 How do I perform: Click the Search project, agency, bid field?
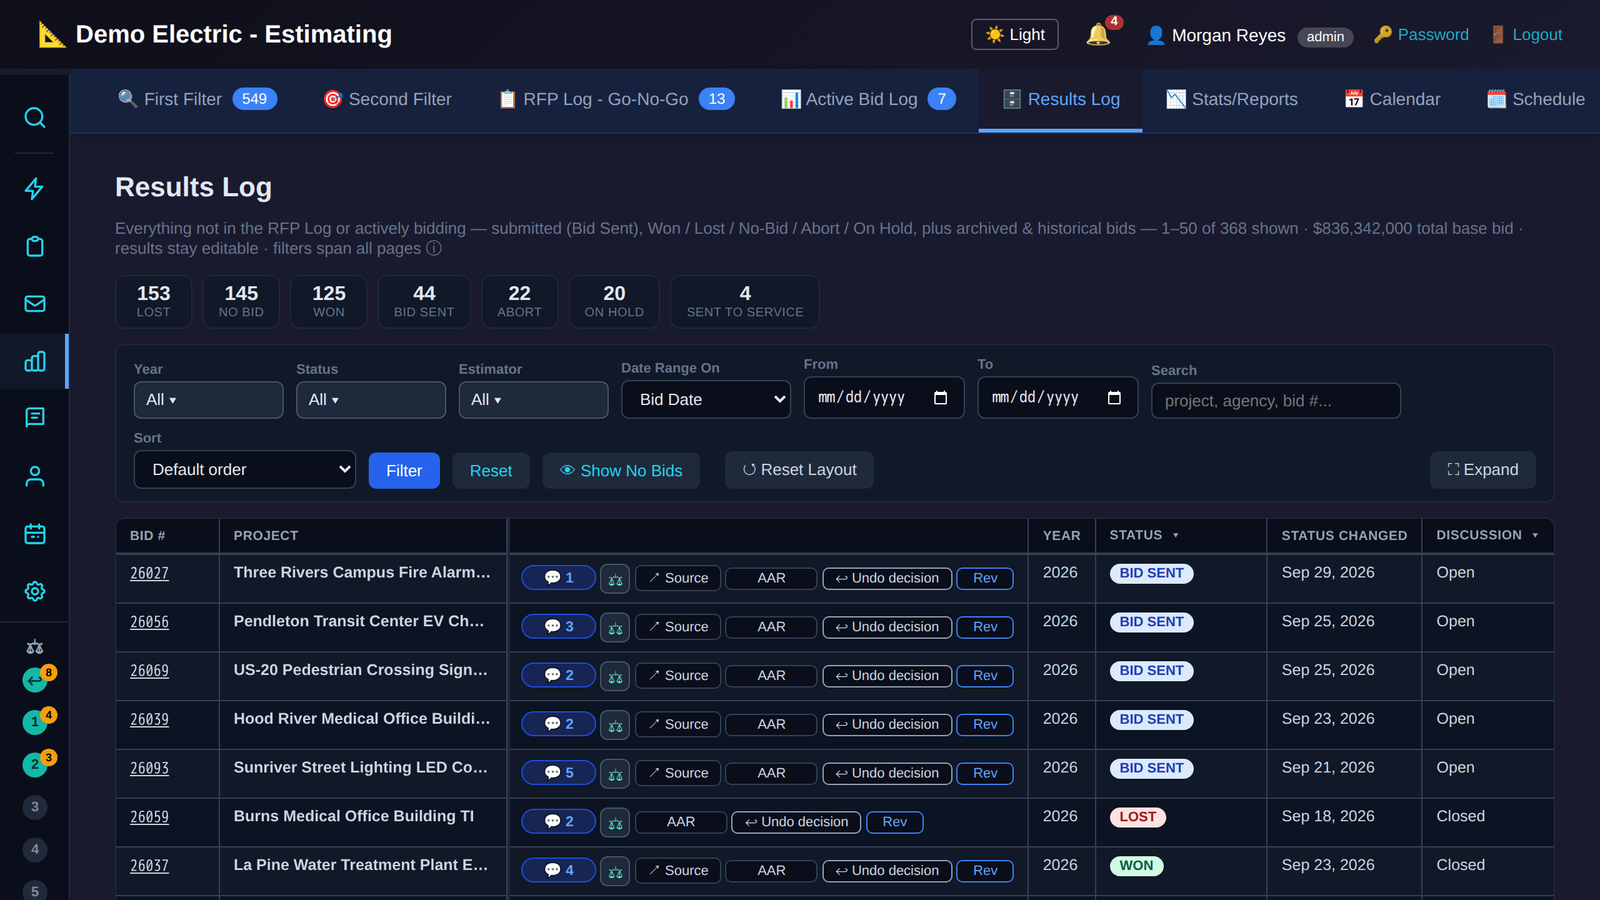(1275, 401)
